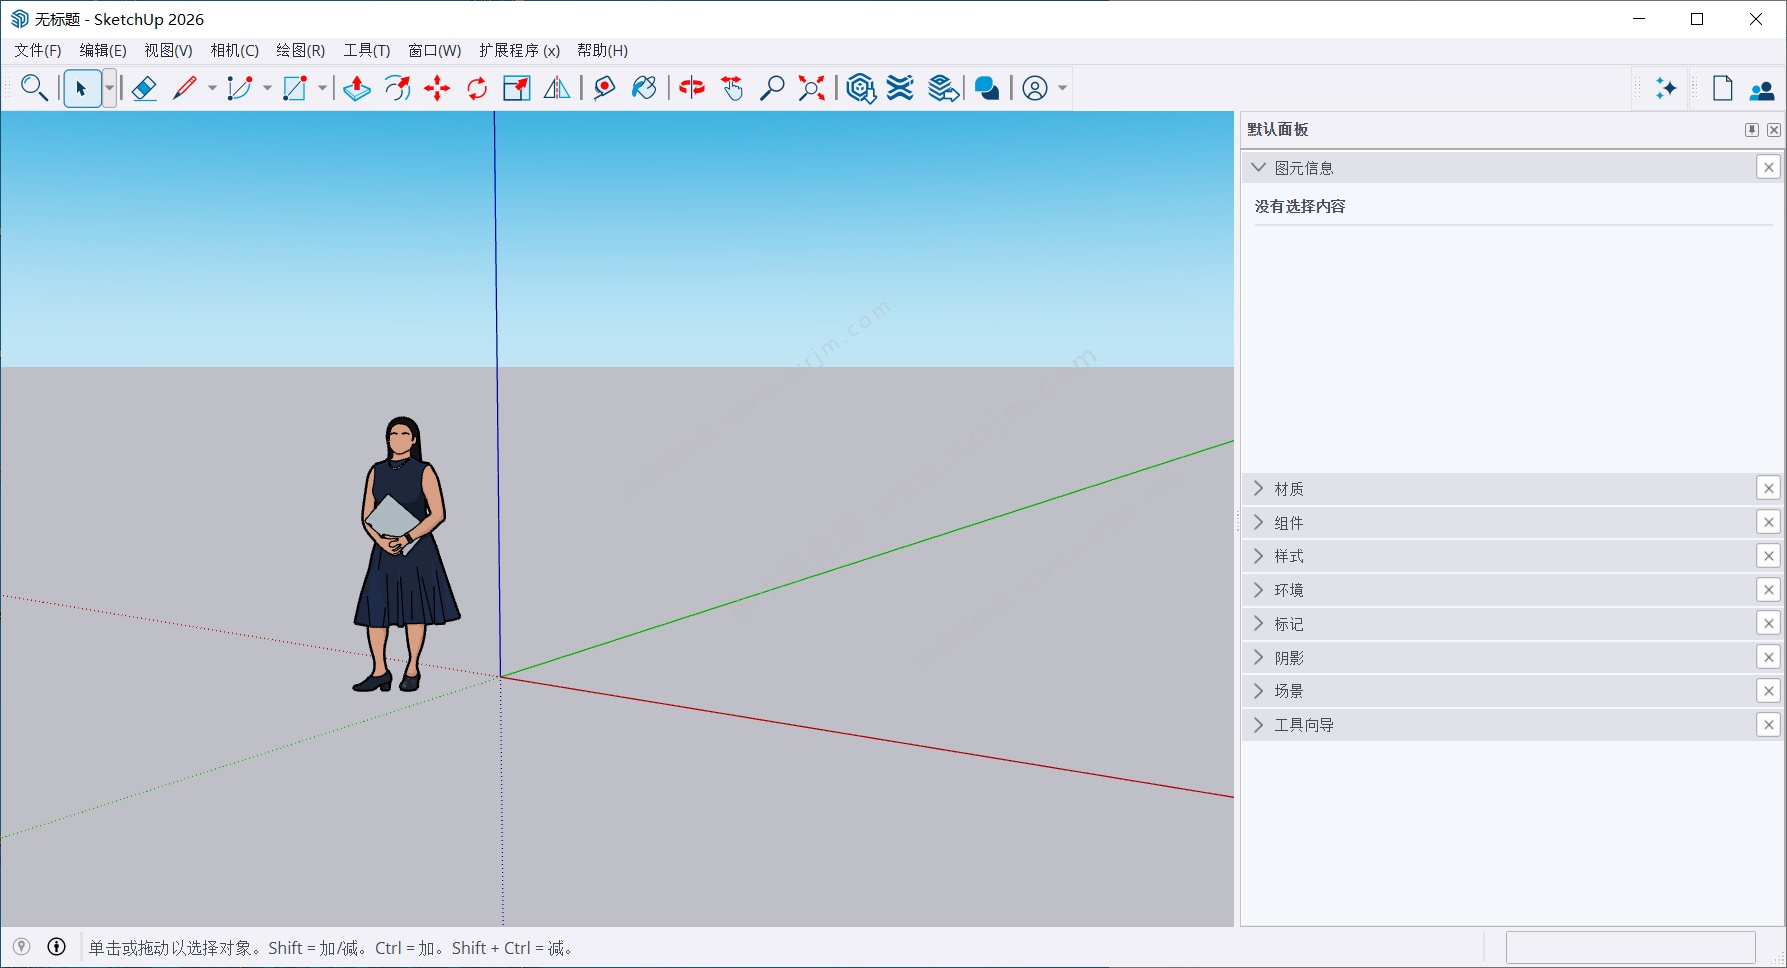Click the Zoom Extents icon

[x=810, y=88]
